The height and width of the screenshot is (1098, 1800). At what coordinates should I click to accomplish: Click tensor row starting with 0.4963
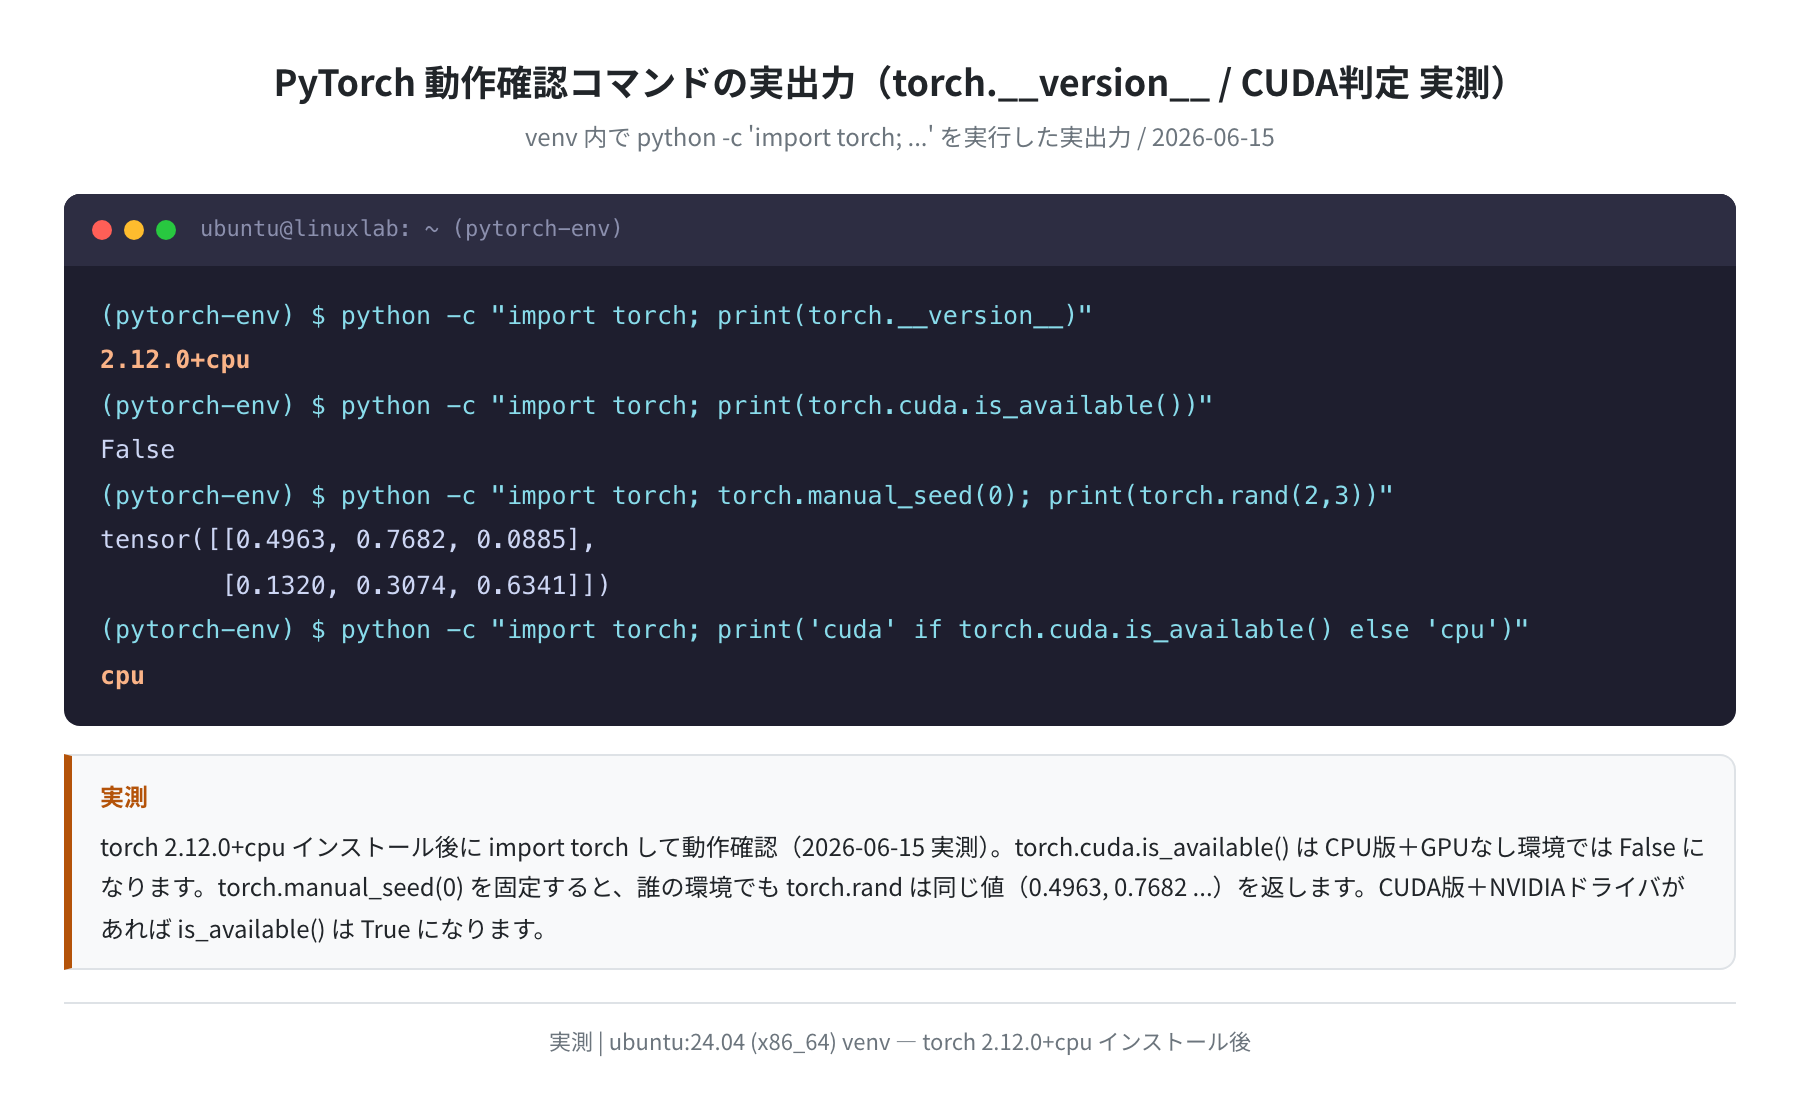347,540
